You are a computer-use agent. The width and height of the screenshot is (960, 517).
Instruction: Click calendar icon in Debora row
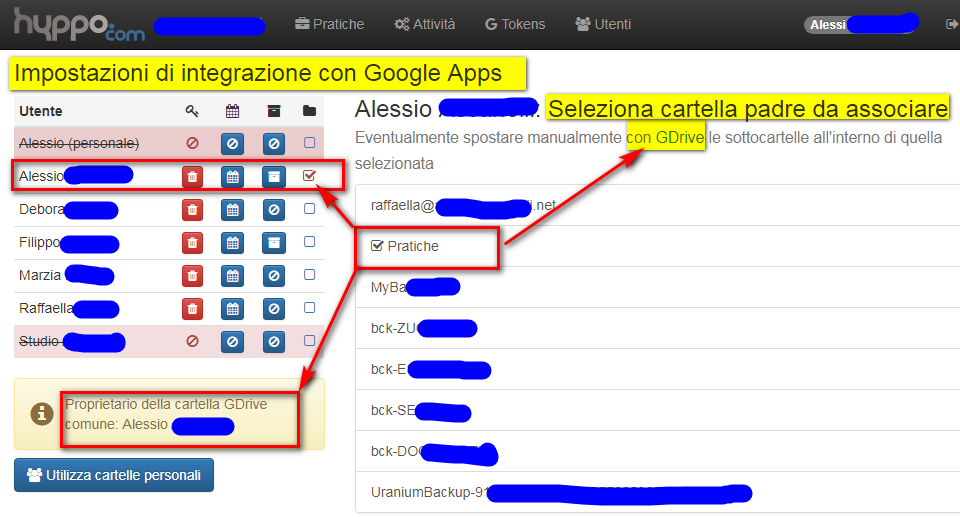click(x=233, y=210)
